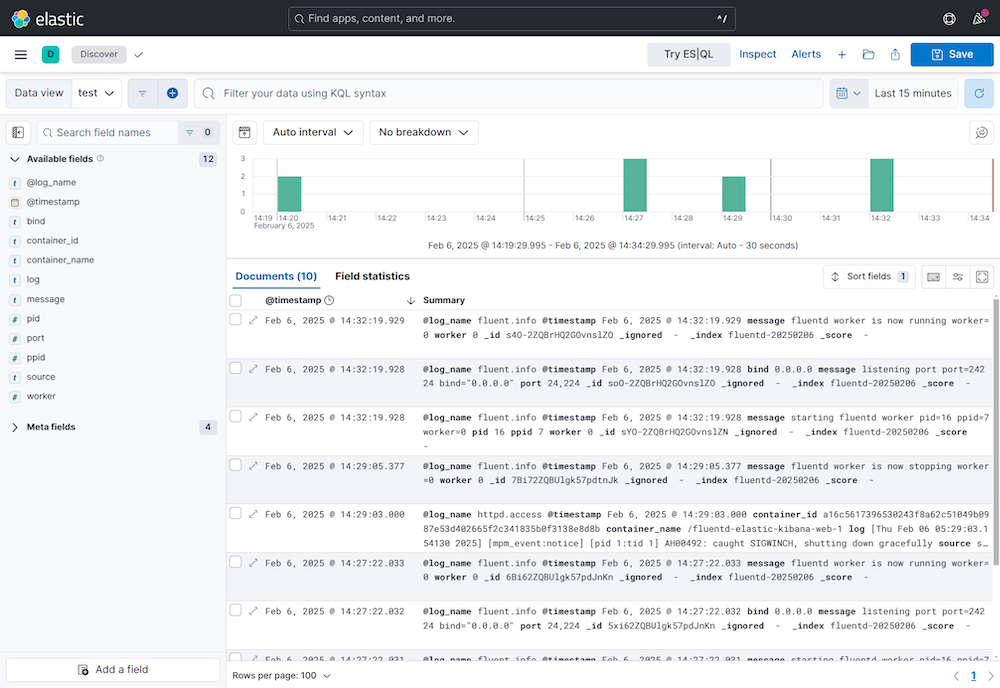Click the KQL query input
The height and width of the screenshot is (688, 1000).
(x=508, y=93)
